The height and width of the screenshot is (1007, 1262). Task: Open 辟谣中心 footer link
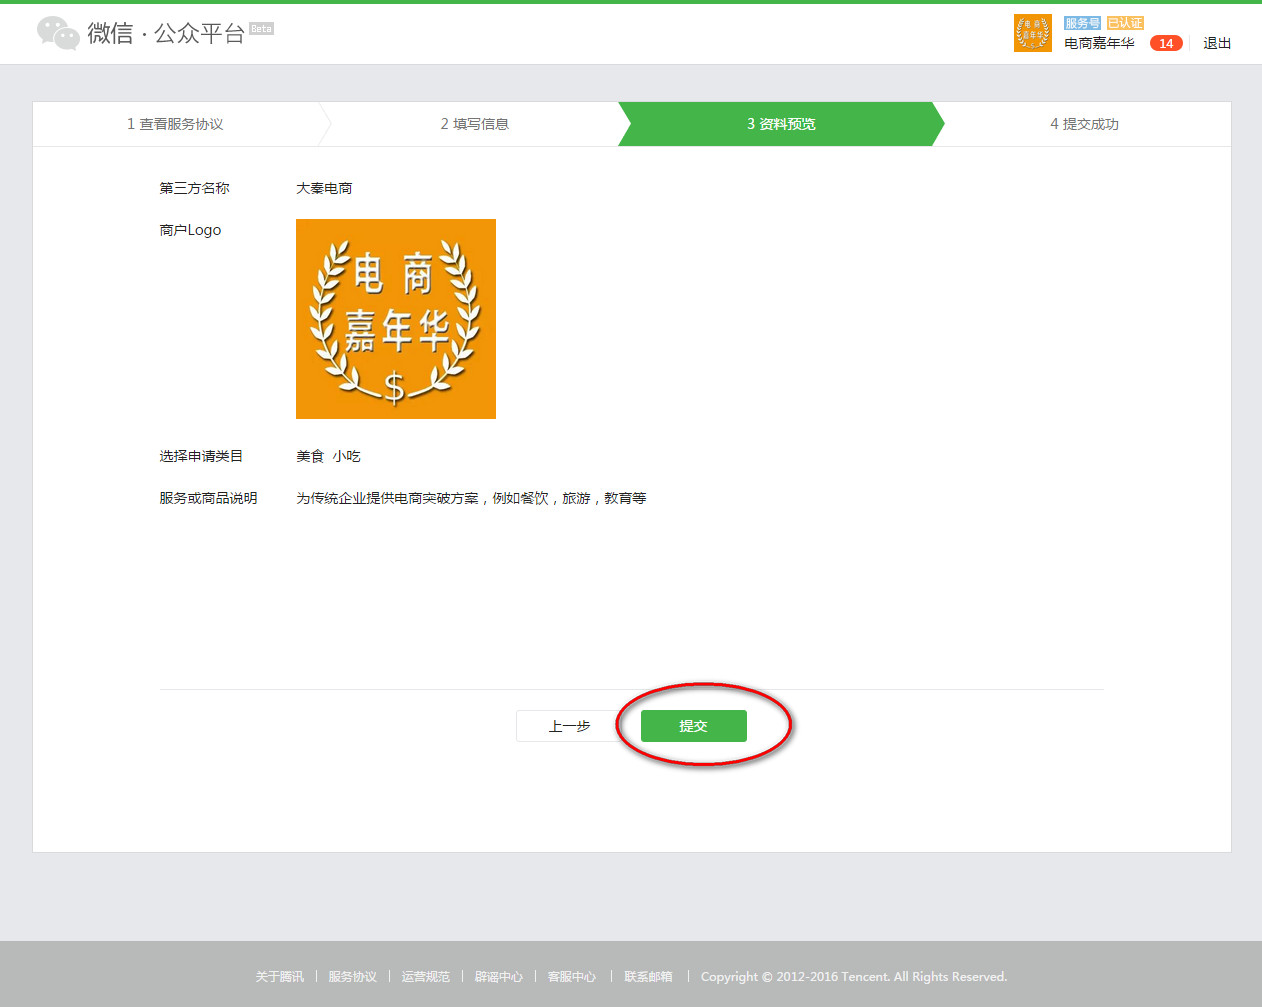(x=498, y=977)
